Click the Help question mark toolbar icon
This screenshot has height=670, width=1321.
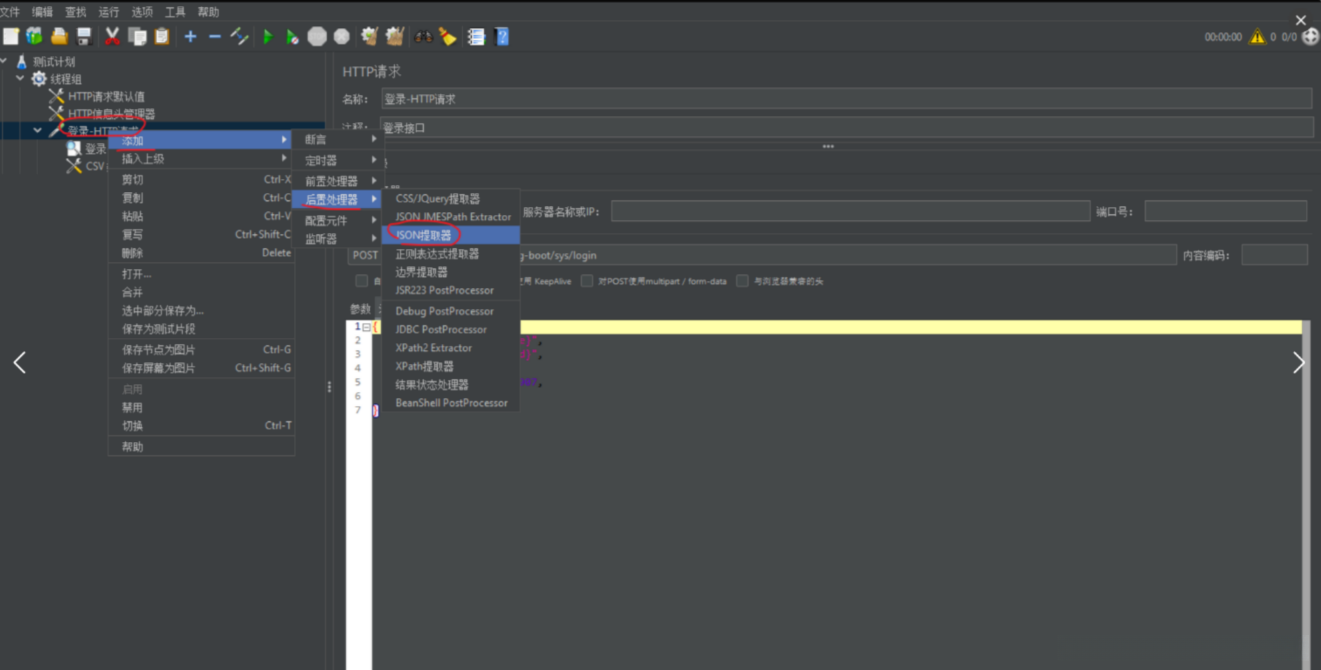(x=502, y=37)
